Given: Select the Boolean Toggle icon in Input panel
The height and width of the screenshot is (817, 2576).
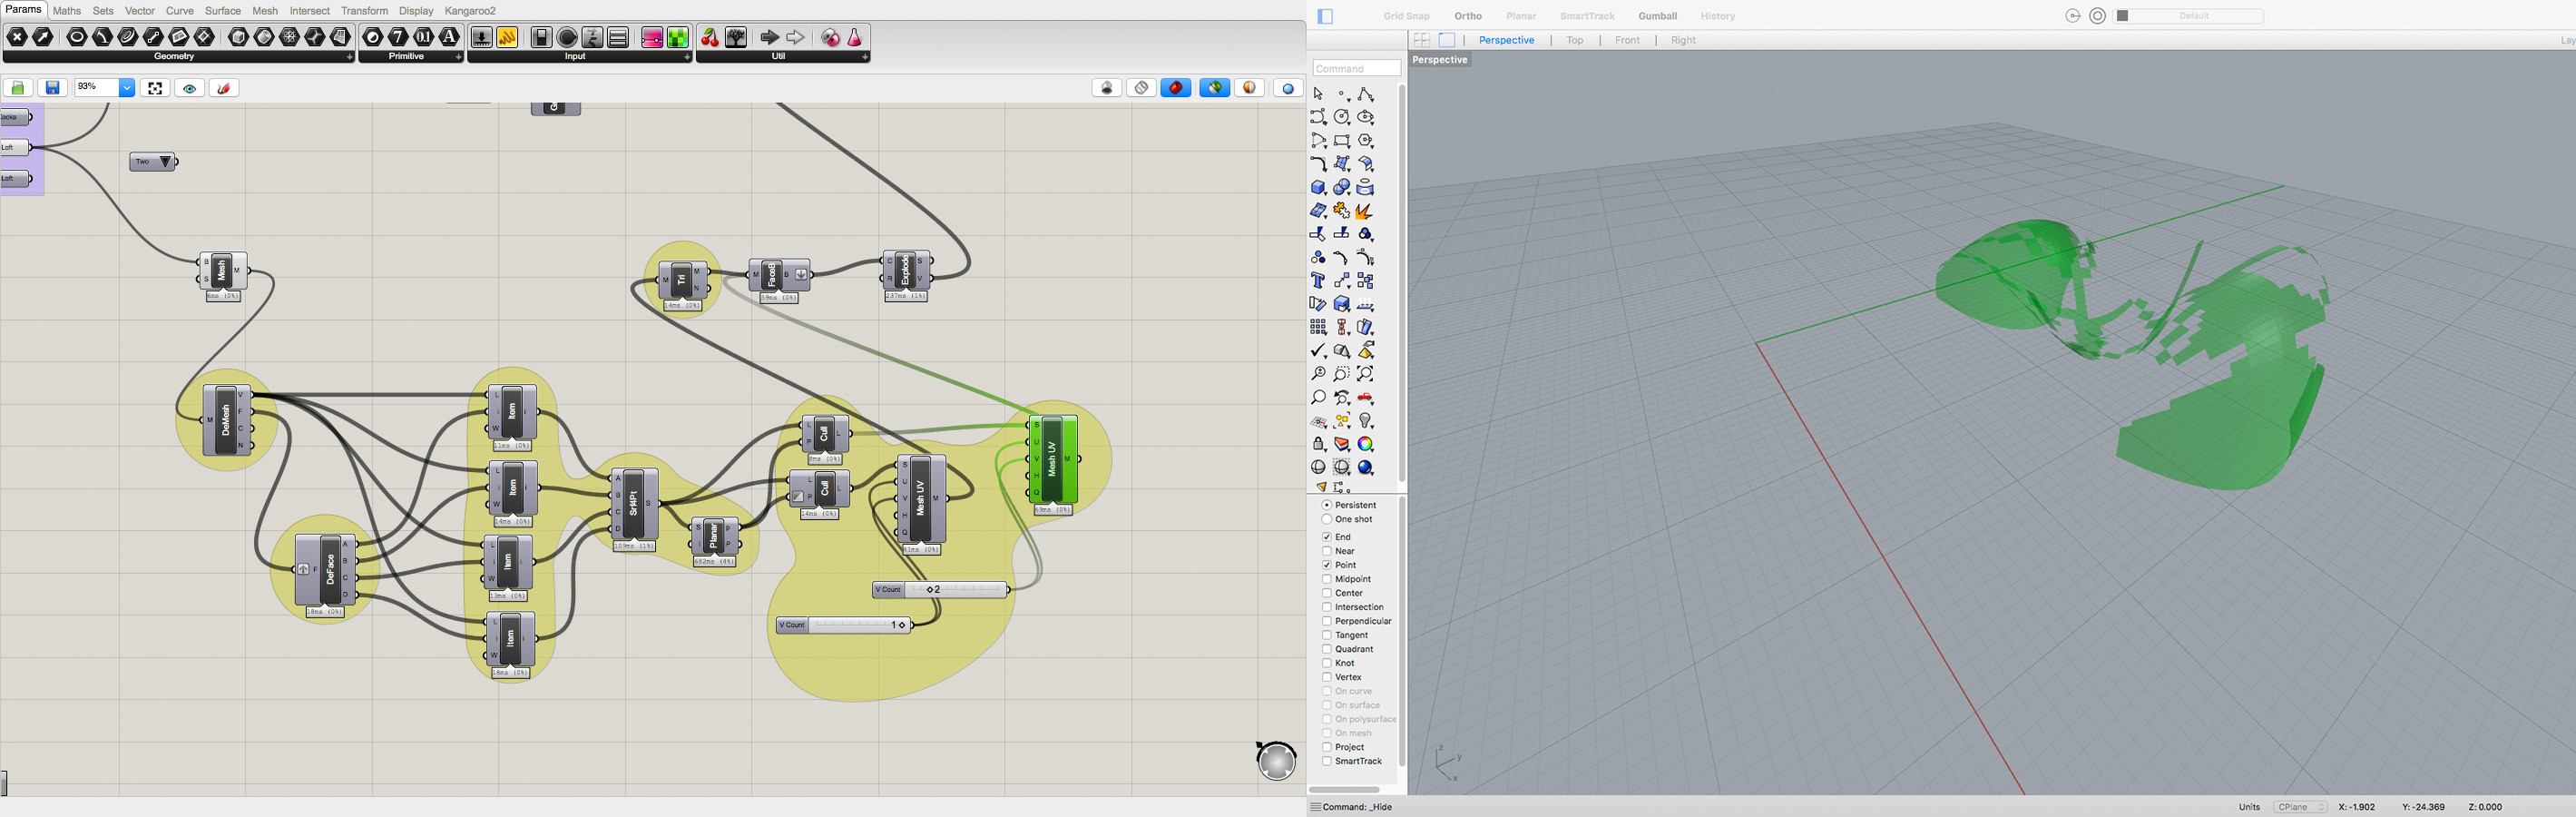Looking at the screenshot, I should click(541, 38).
